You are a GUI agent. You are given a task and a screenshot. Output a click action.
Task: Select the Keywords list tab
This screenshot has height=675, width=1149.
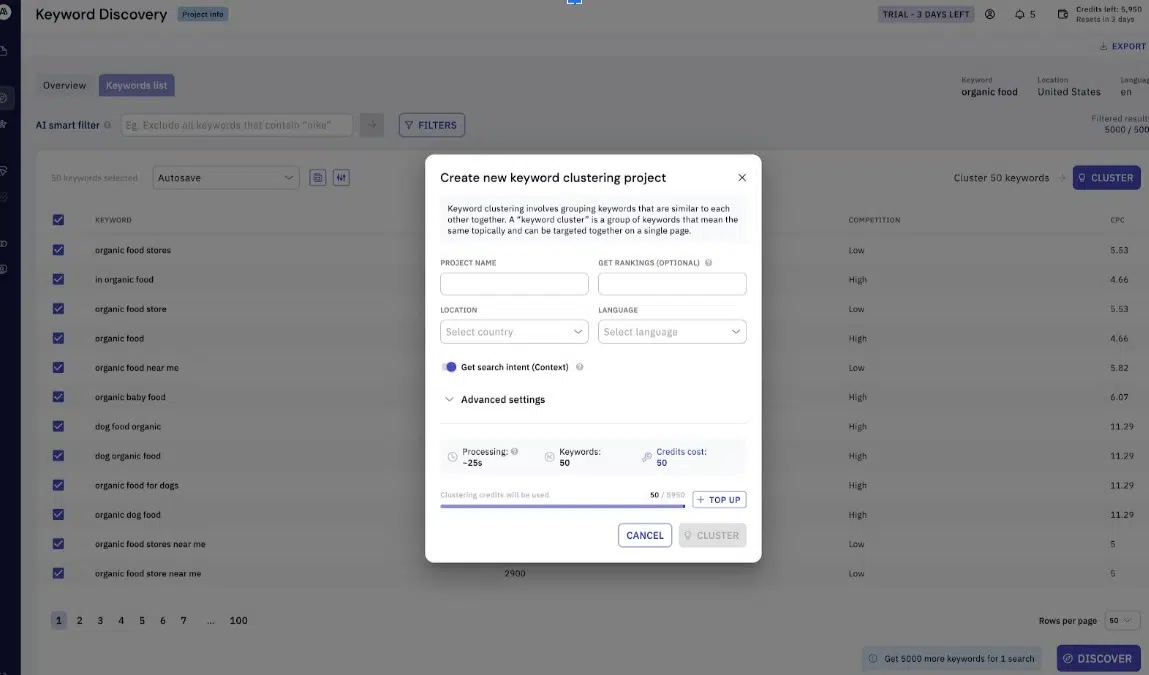(136, 85)
